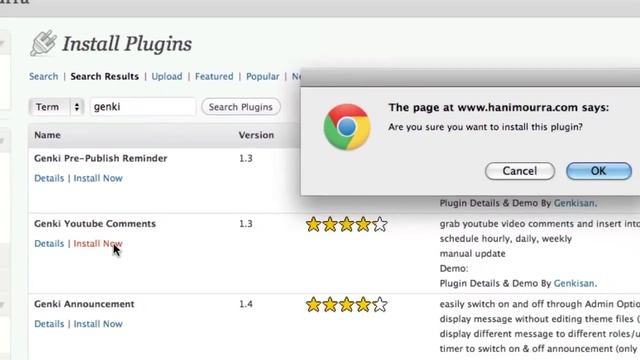Open Genkisan link in Youtube Comments description
640x360 pixels.
574,283
